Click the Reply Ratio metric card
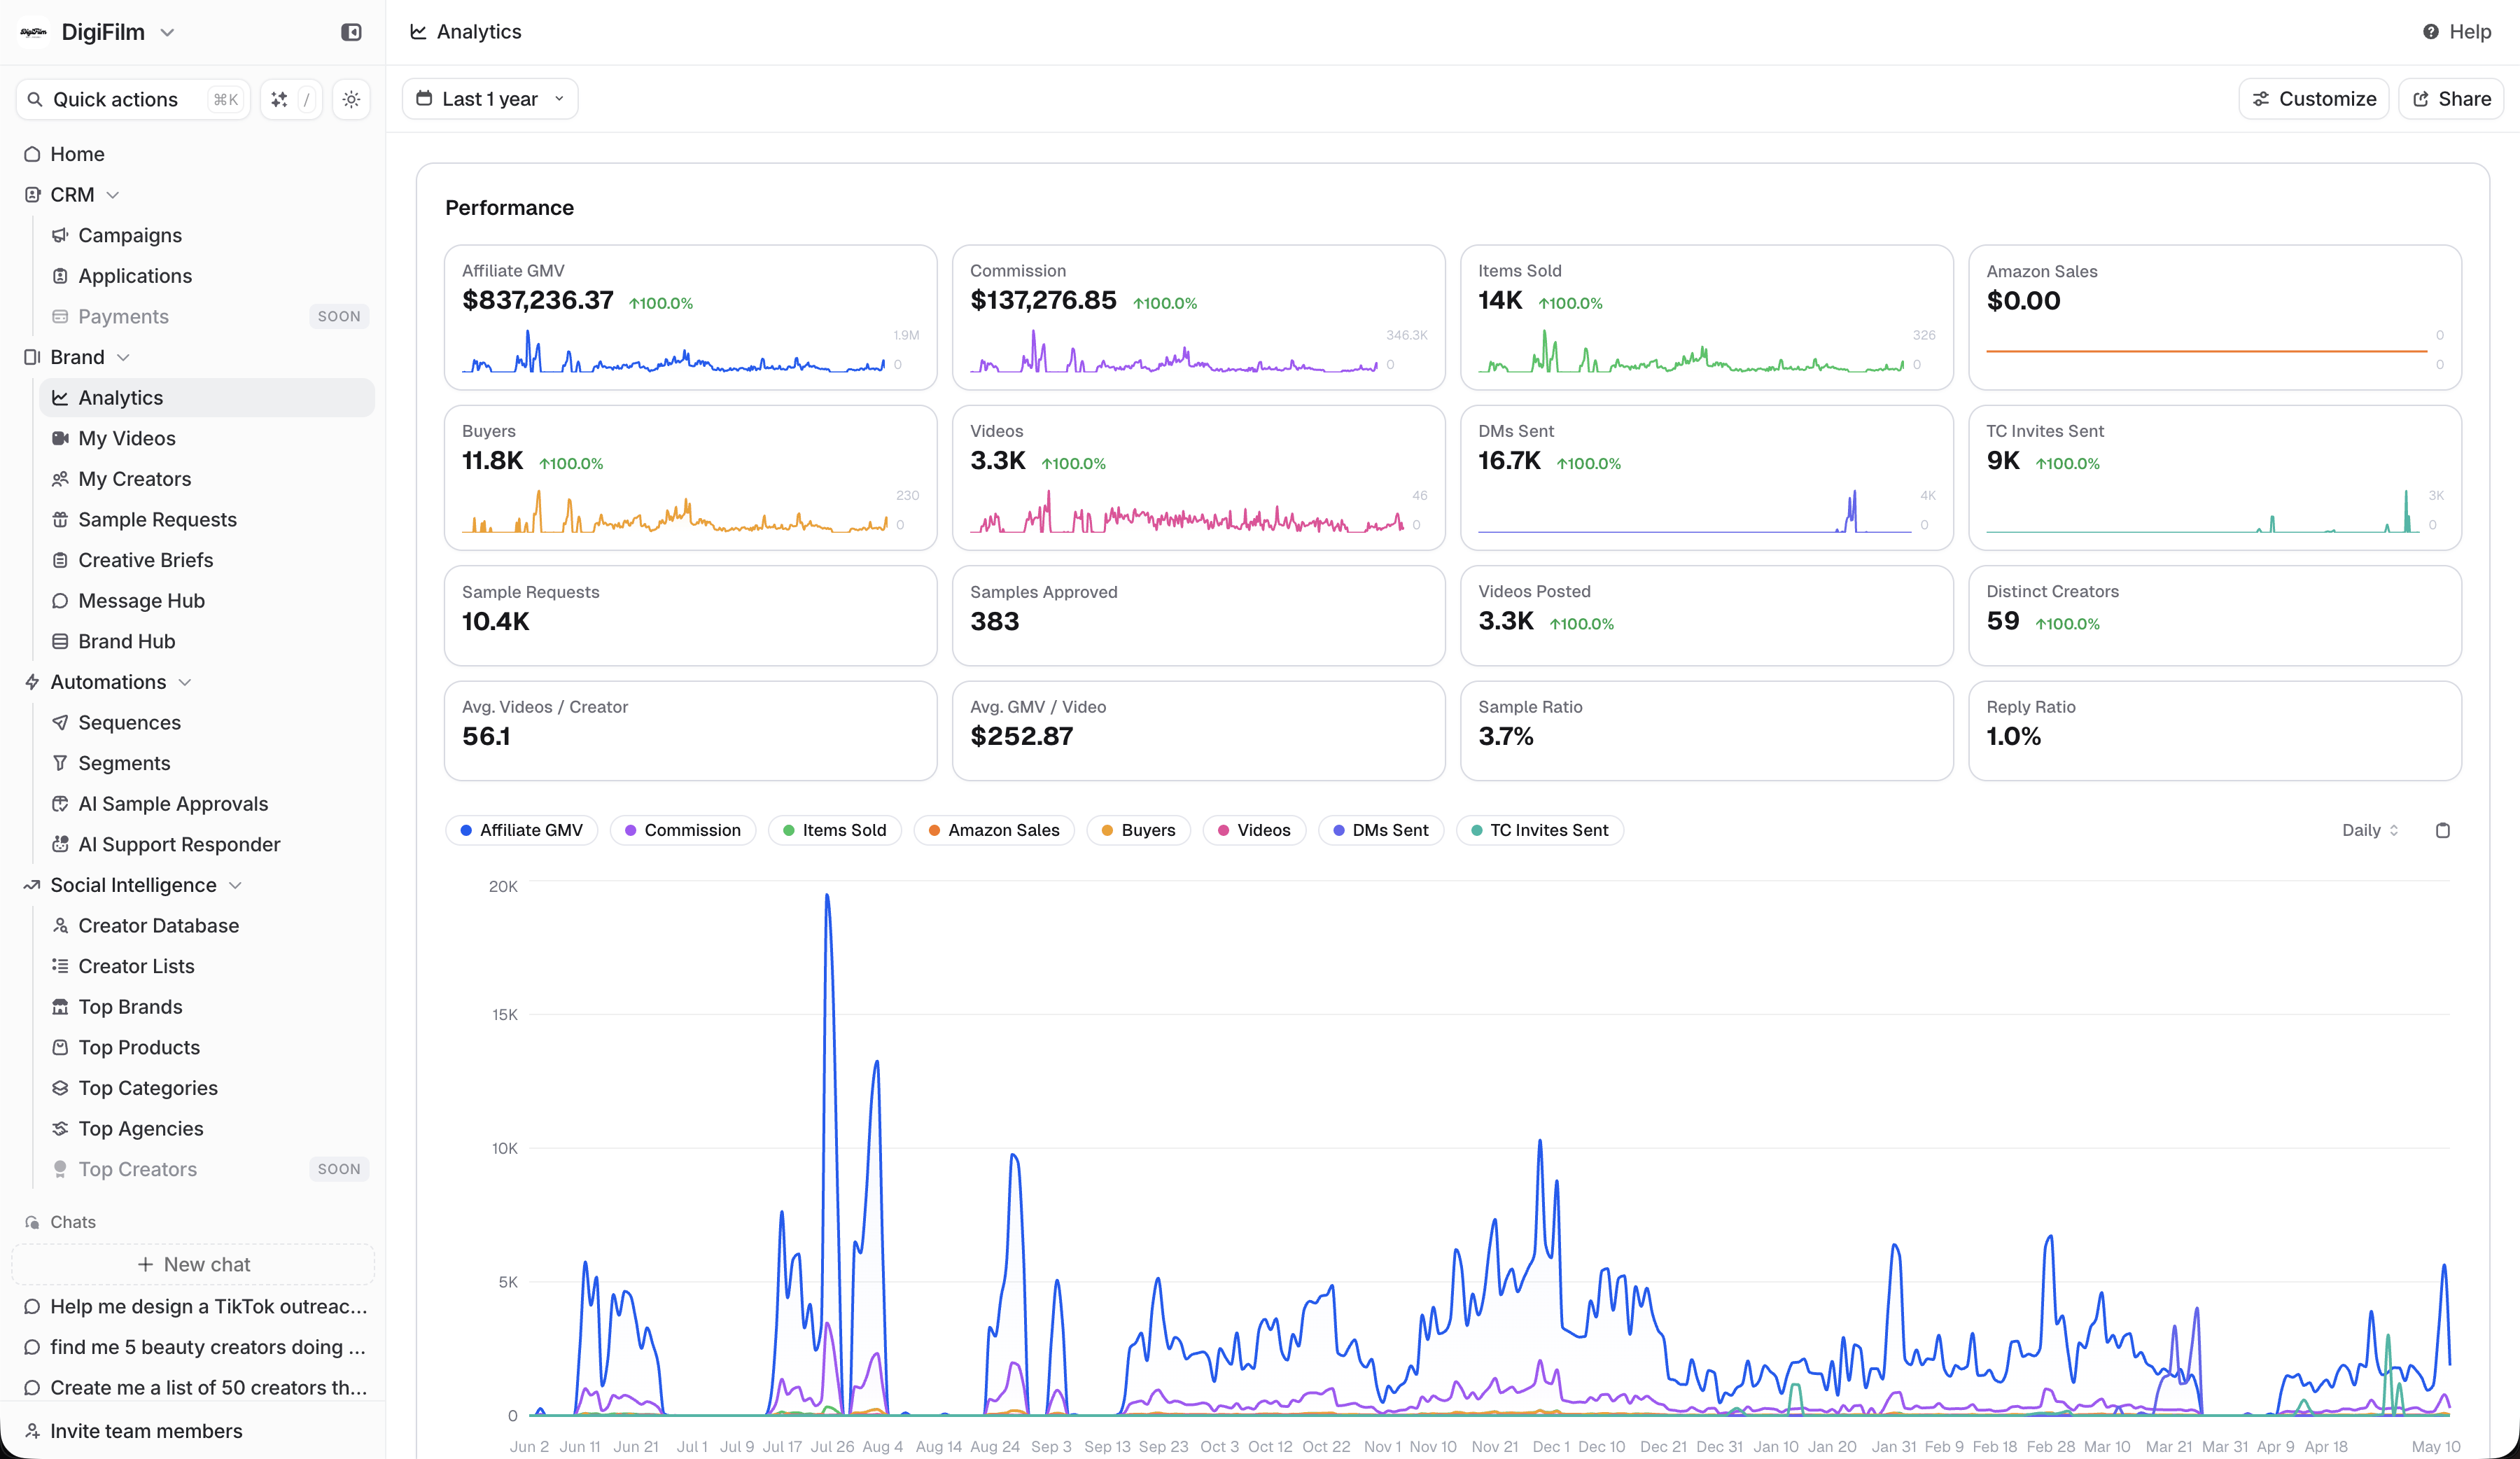The width and height of the screenshot is (2520, 1459). tap(2214, 730)
